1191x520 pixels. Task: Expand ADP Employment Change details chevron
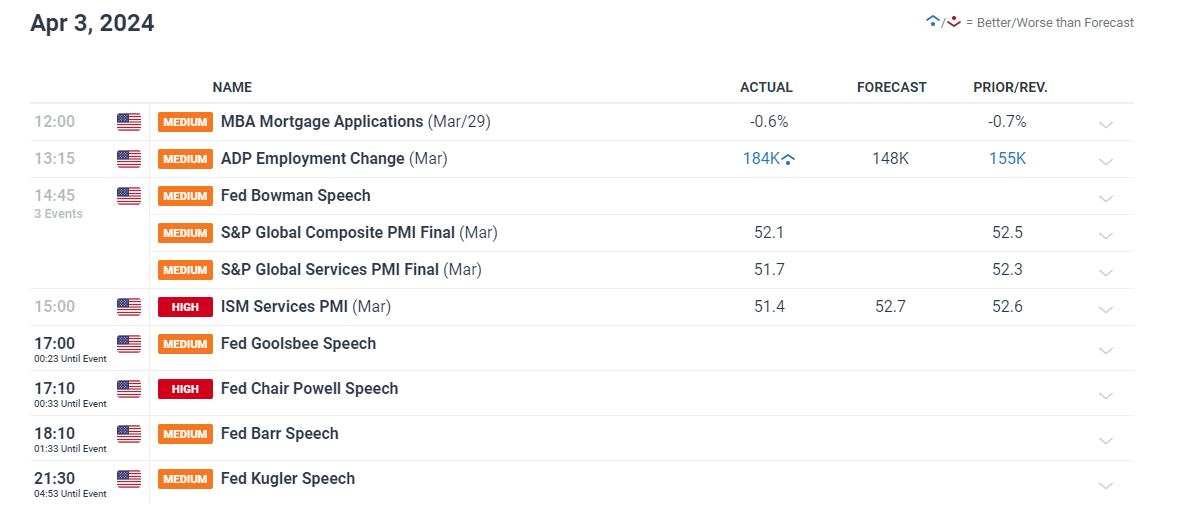[1106, 162]
